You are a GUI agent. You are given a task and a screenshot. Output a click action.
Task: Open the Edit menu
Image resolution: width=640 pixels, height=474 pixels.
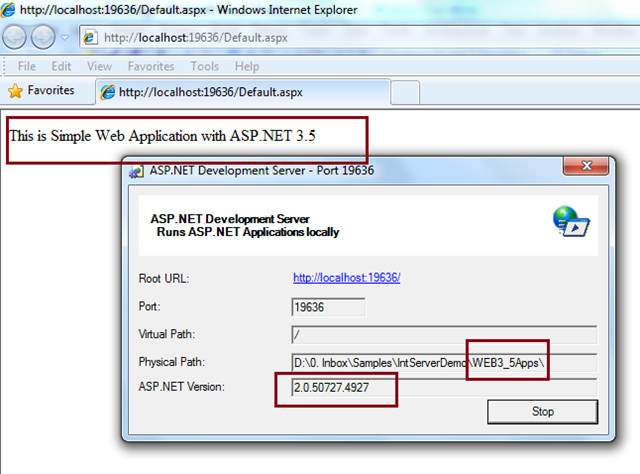61,66
